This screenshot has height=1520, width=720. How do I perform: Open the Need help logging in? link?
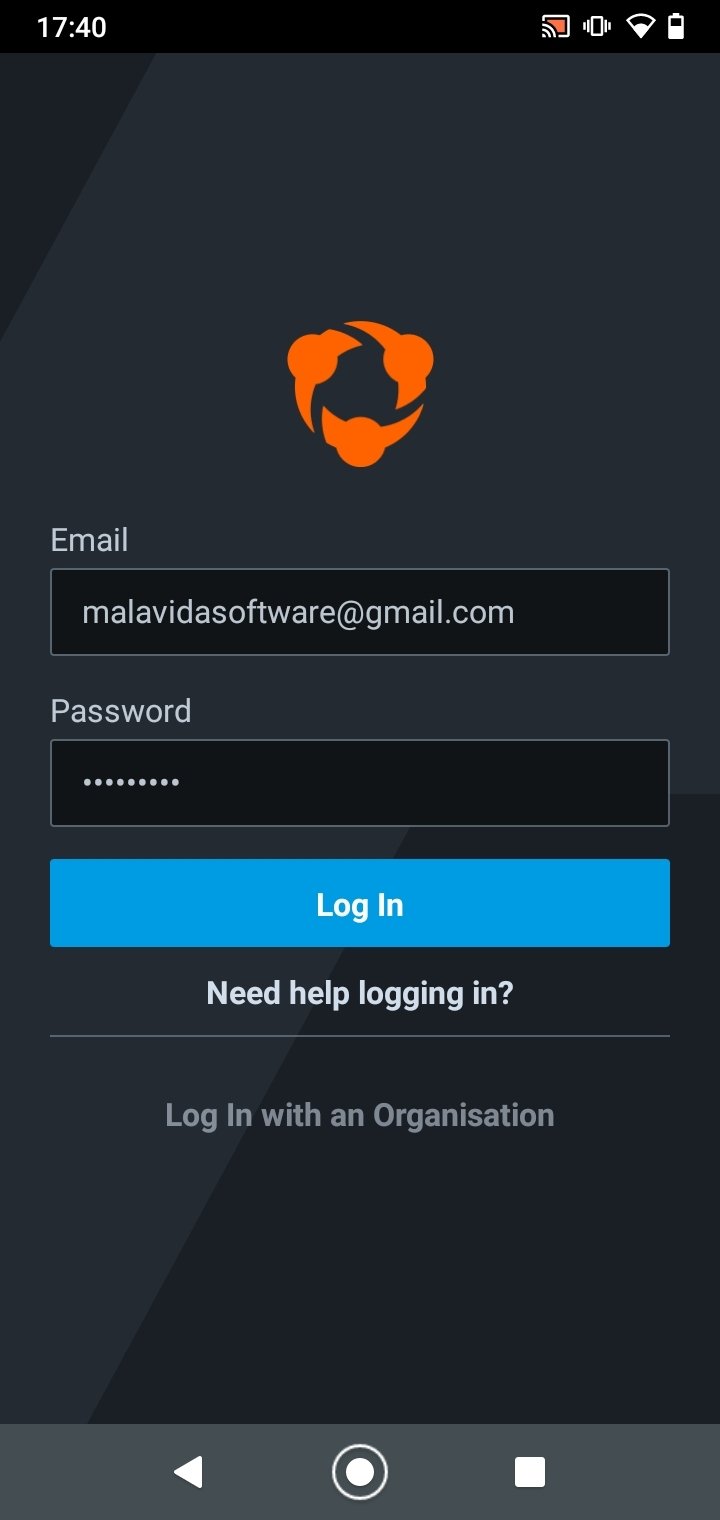tap(360, 993)
